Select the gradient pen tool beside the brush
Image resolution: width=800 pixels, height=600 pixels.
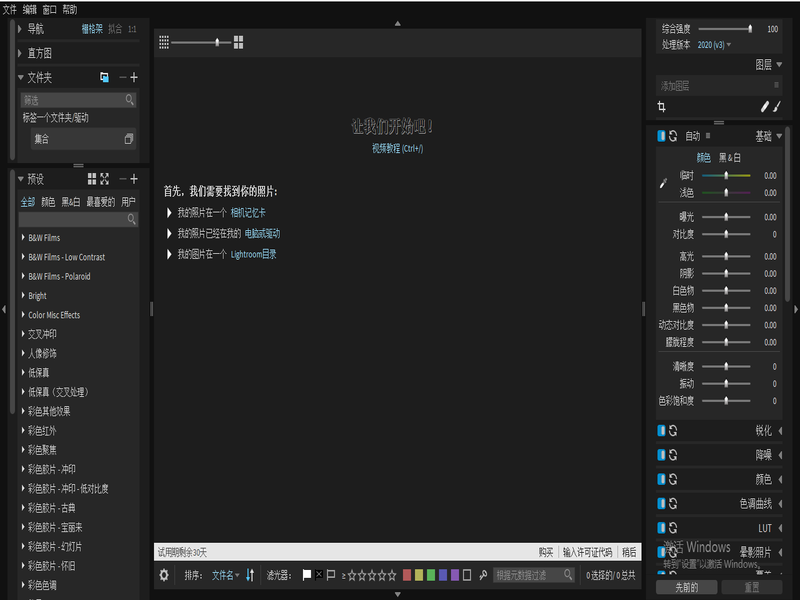764,107
